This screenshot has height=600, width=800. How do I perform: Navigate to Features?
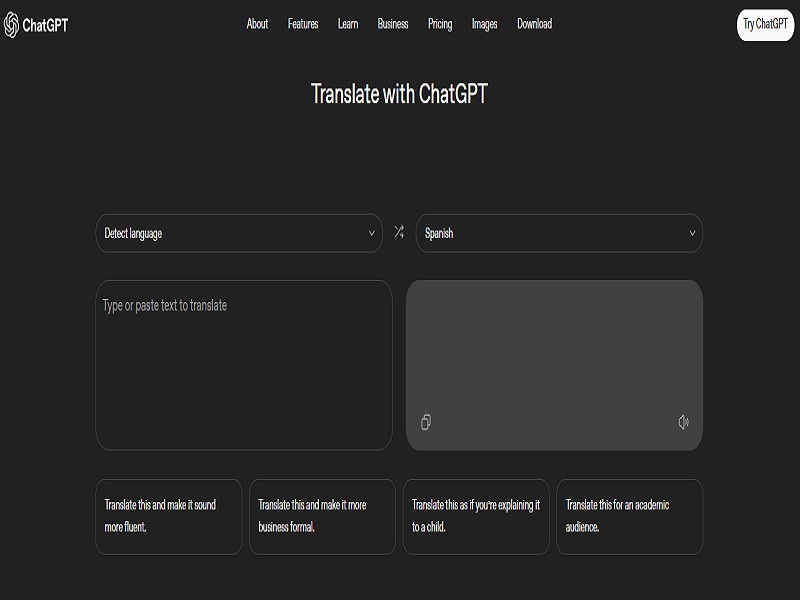(x=302, y=23)
